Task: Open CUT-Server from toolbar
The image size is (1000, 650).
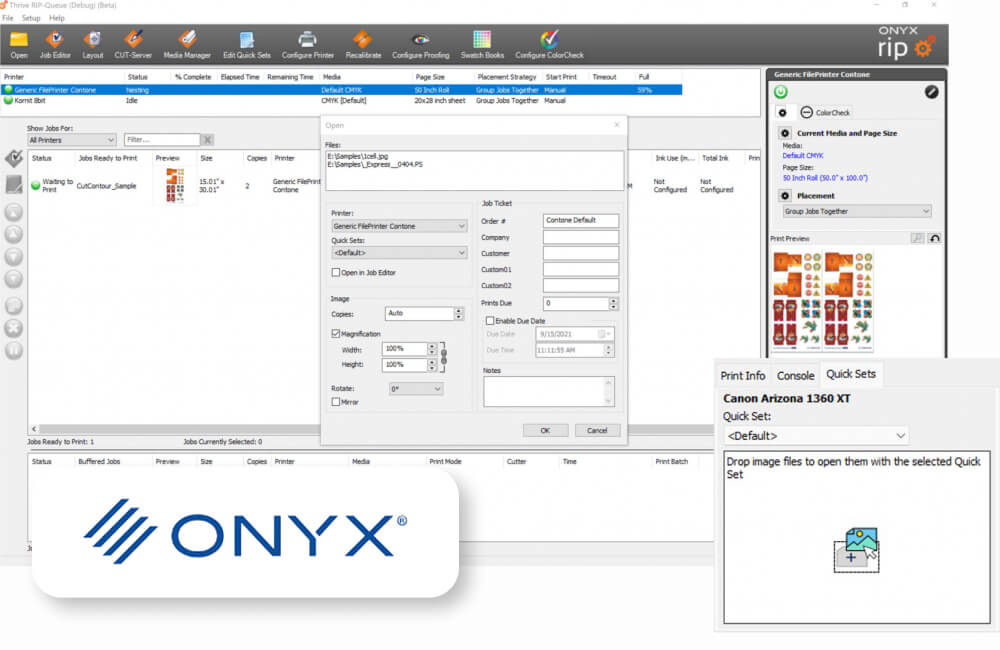Action: (133, 45)
